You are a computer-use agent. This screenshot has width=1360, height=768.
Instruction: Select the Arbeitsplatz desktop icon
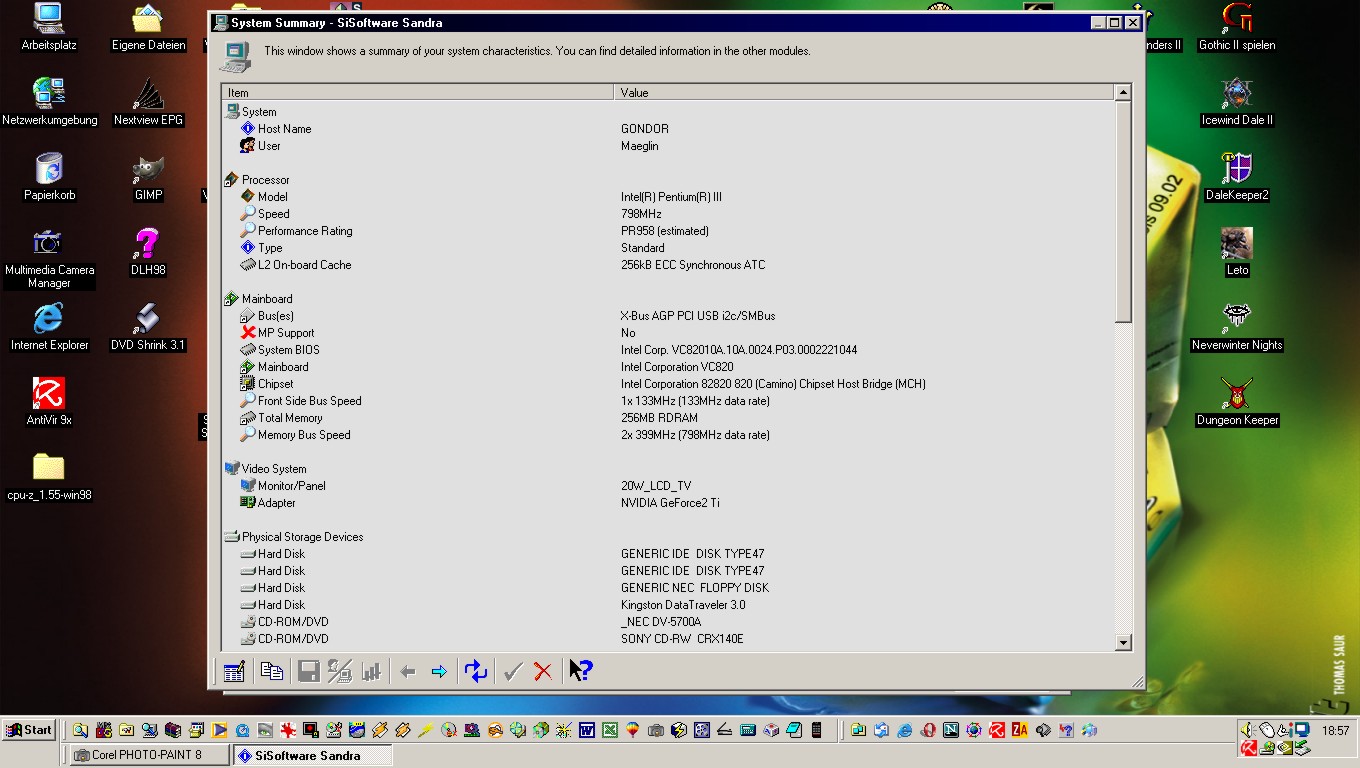49,27
